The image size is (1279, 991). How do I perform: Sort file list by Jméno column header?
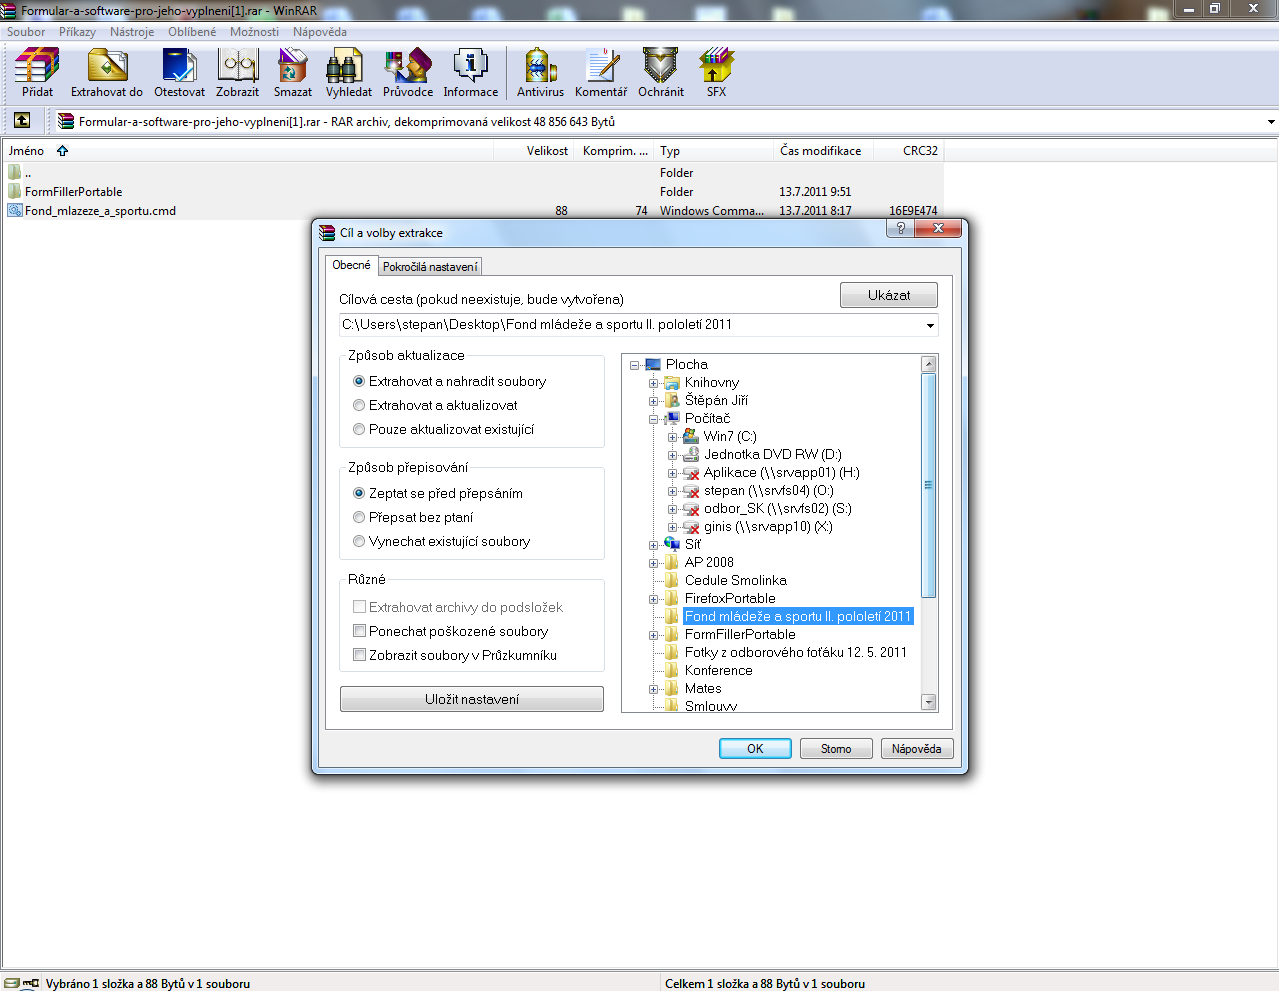(248, 151)
